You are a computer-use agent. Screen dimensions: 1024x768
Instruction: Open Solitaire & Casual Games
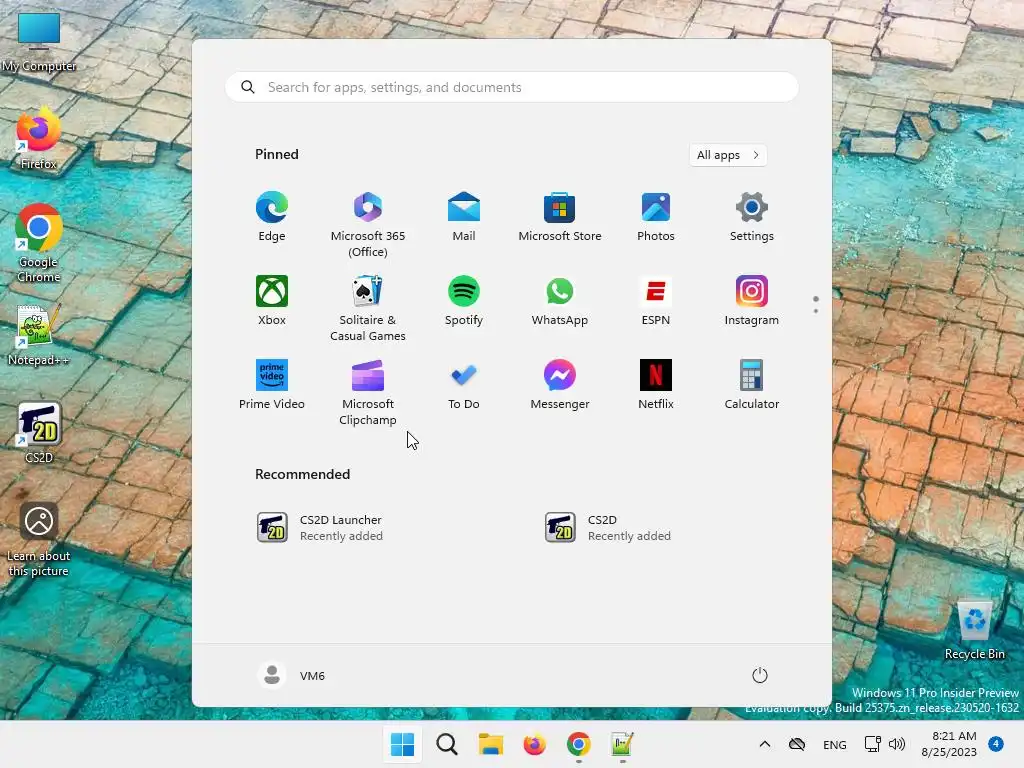(368, 309)
